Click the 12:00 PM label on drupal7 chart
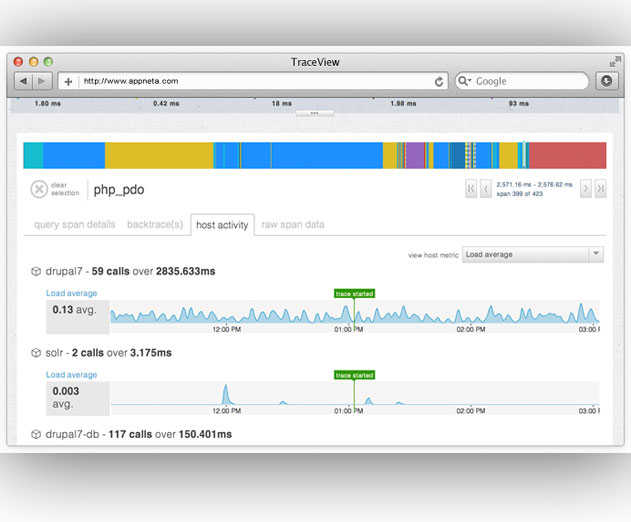 (x=227, y=329)
